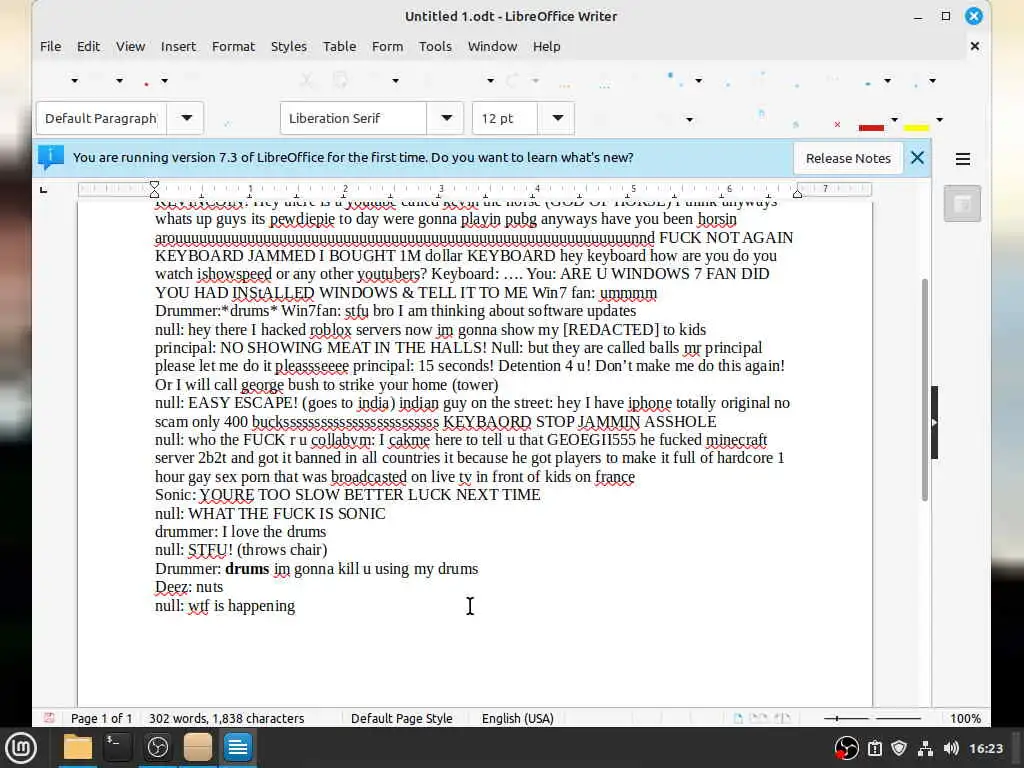Click Page 1 of 1 in status bar
The height and width of the screenshot is (768, 1024).
point(101,718)
